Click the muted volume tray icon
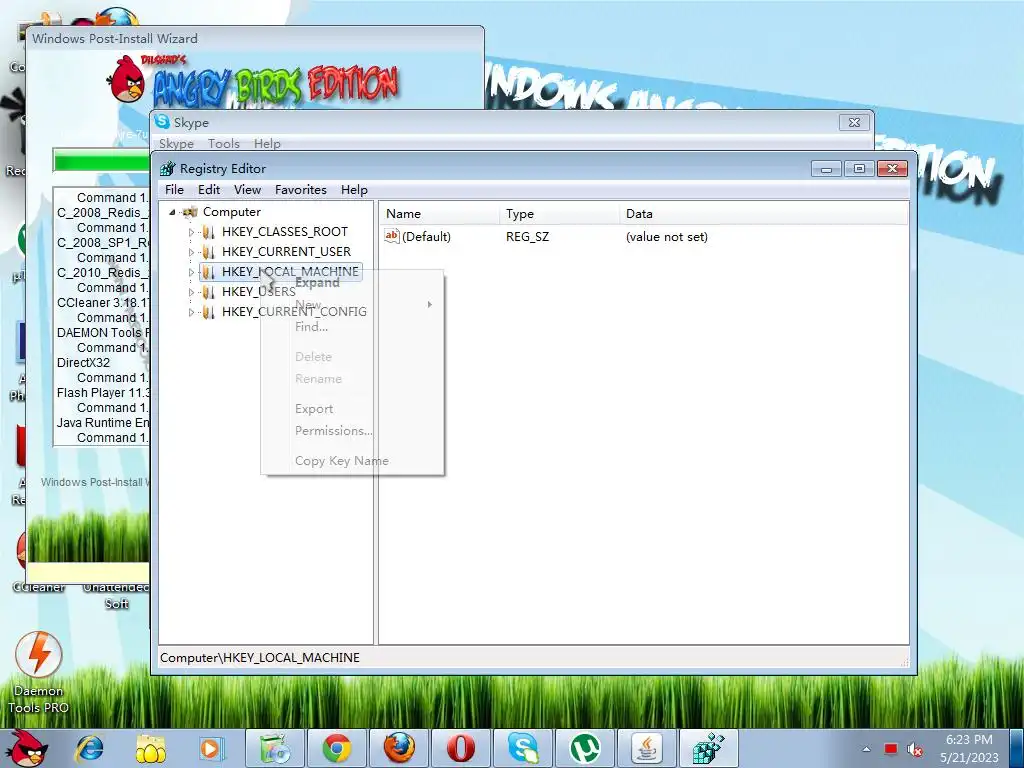Viewport: 1024px width, 768px height. [915, 750]
